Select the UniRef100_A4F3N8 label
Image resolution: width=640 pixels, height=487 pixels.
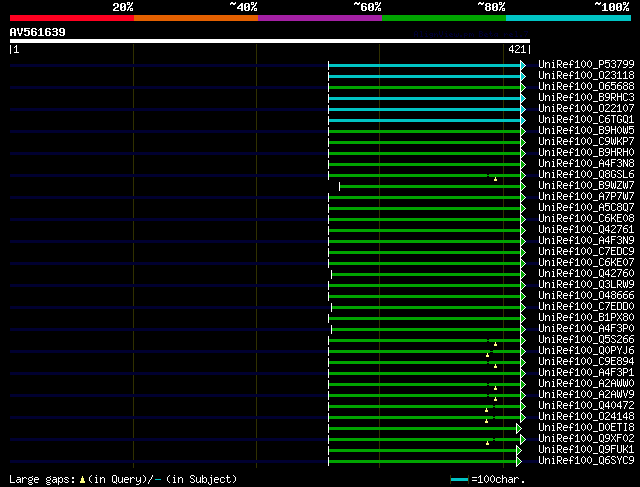[586, 164]
